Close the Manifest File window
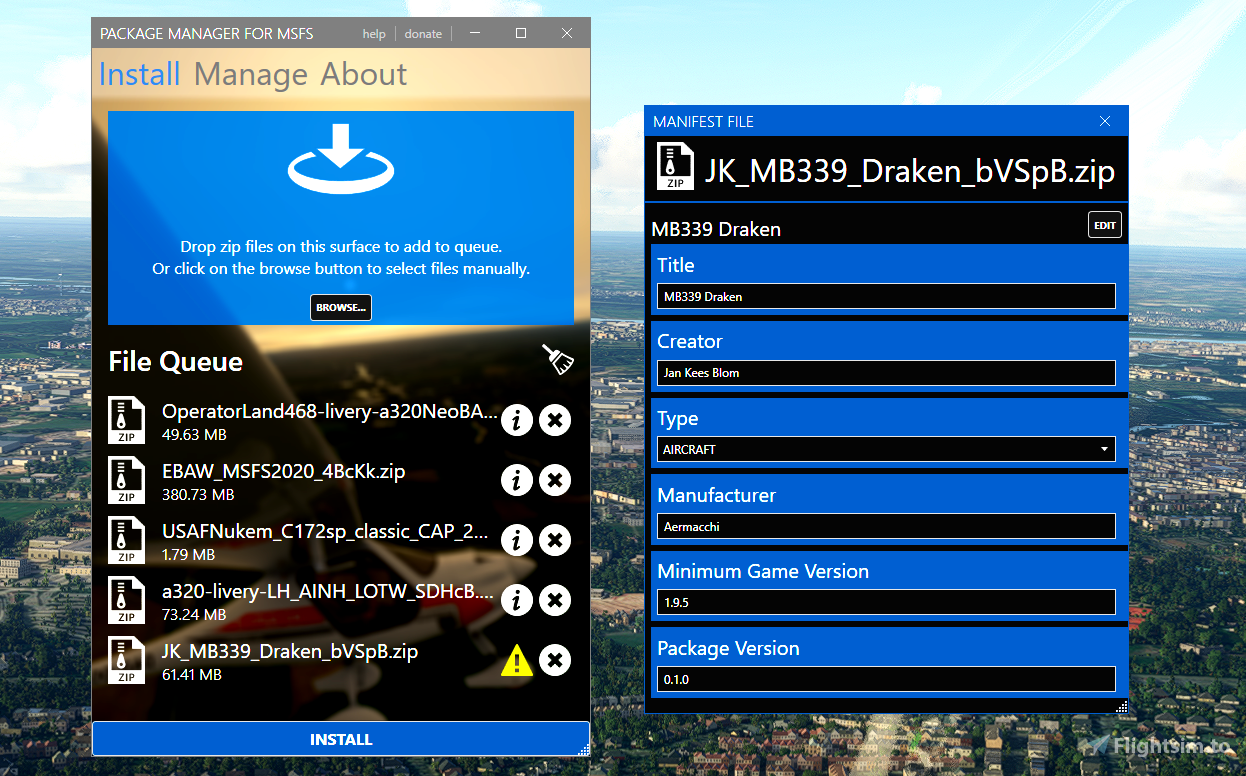1246x776 pixels. pos(1105,121)
